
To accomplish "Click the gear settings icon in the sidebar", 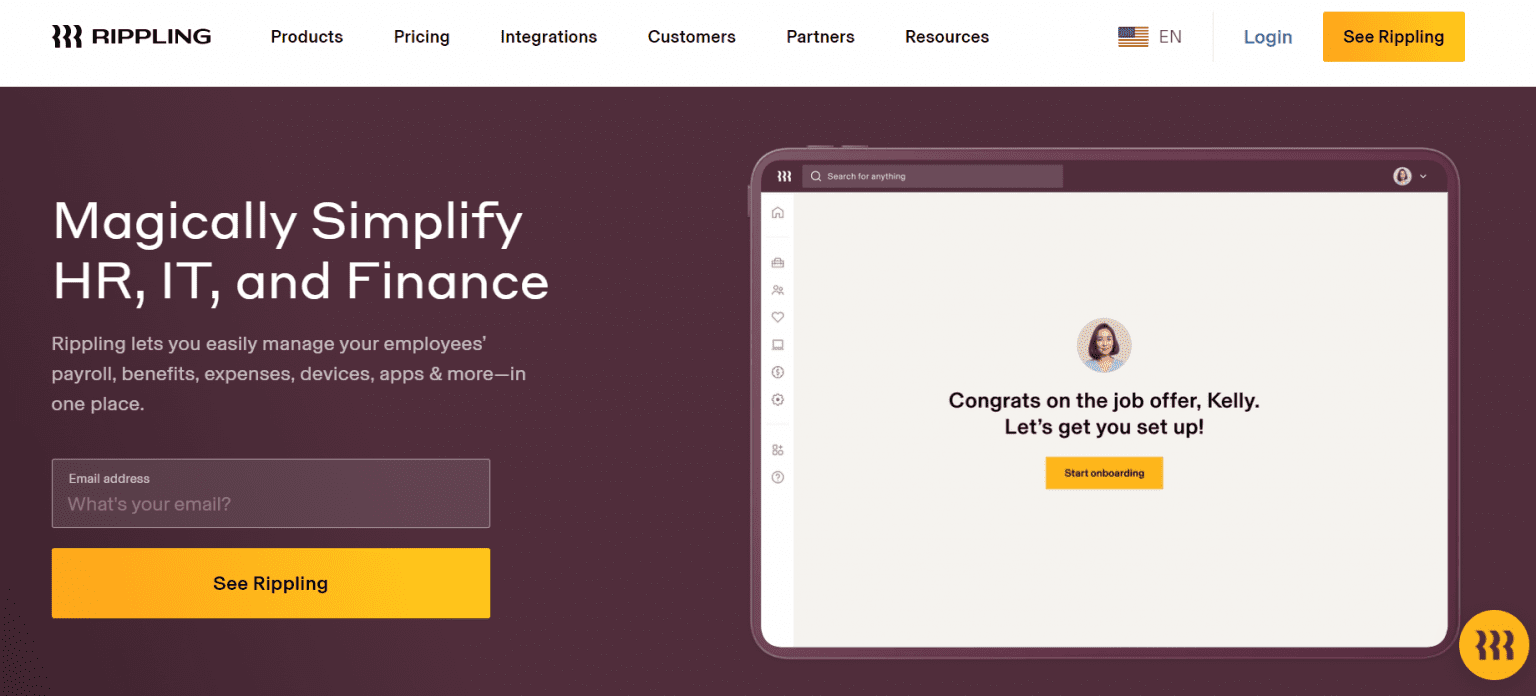I will [x=778, y=399].
